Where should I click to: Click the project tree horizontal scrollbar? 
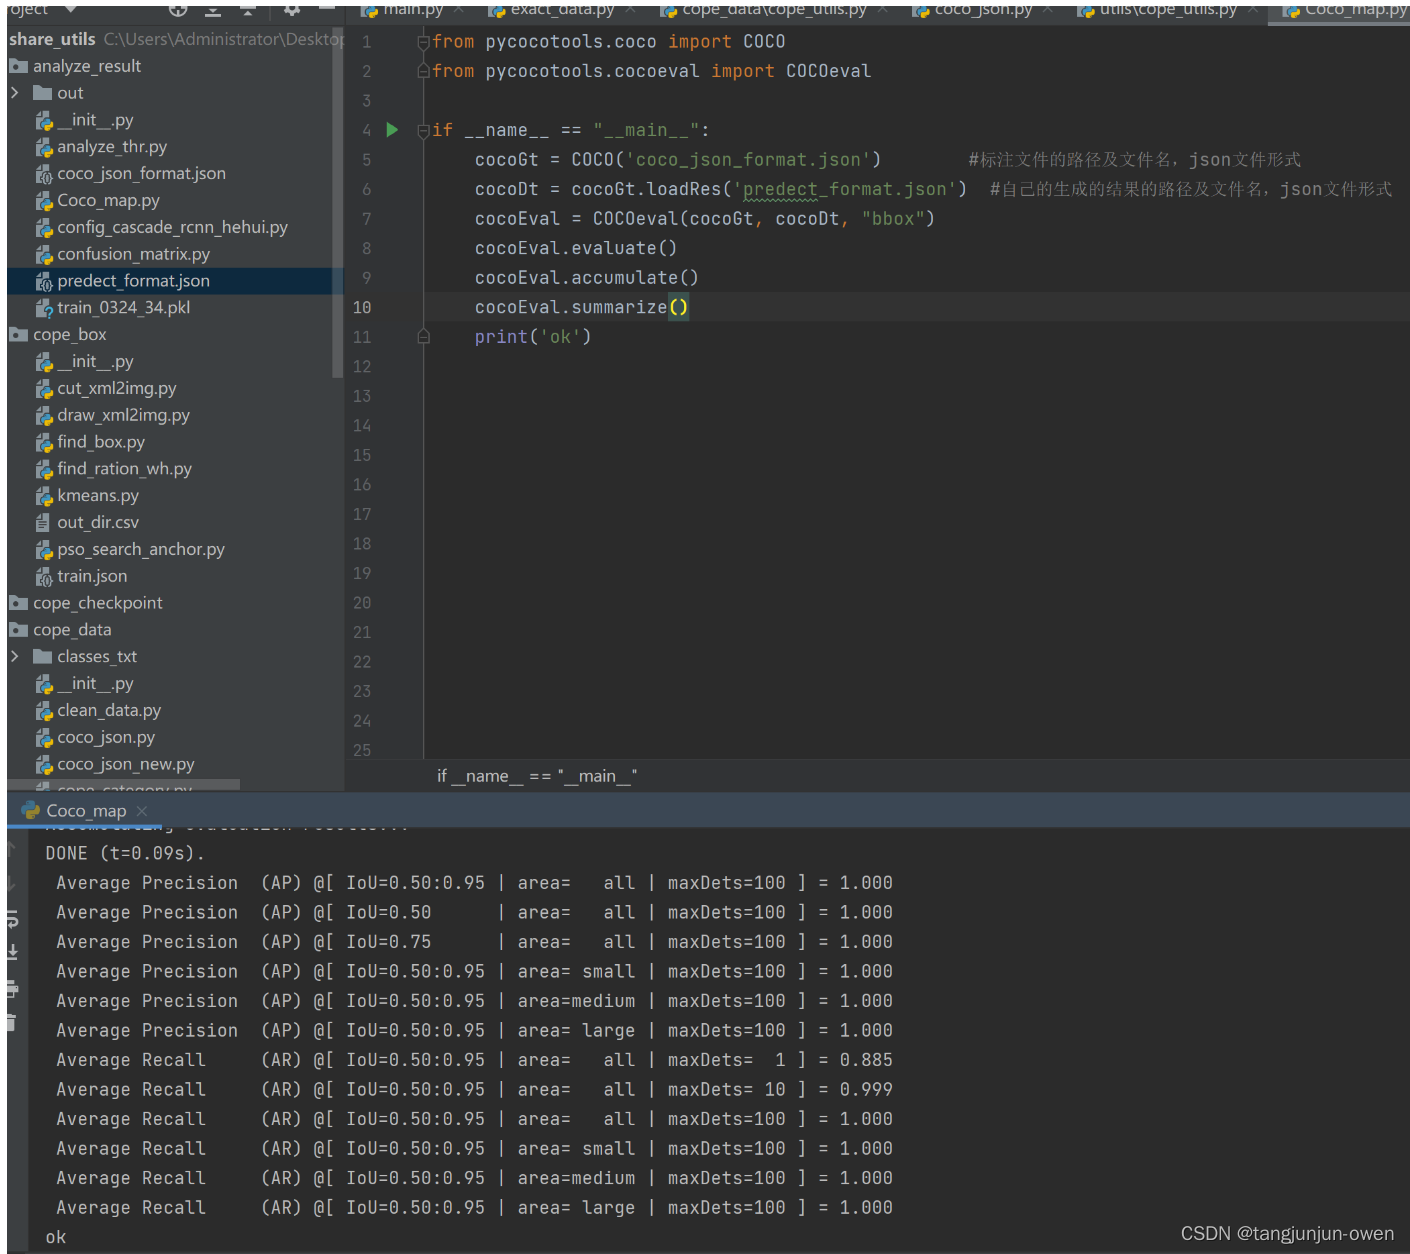[123, 785]
